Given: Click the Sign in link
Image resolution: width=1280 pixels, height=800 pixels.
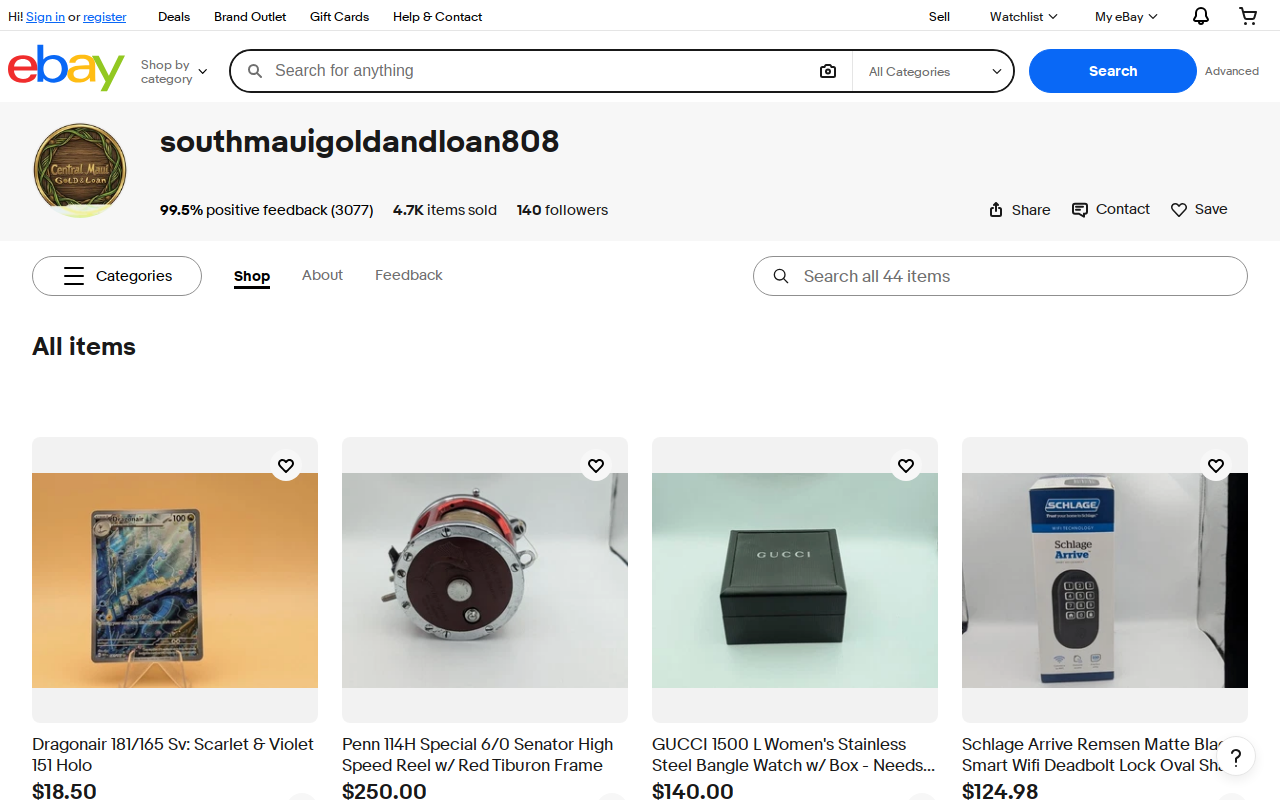Looking at the screenshot, I should pos(45,17).
